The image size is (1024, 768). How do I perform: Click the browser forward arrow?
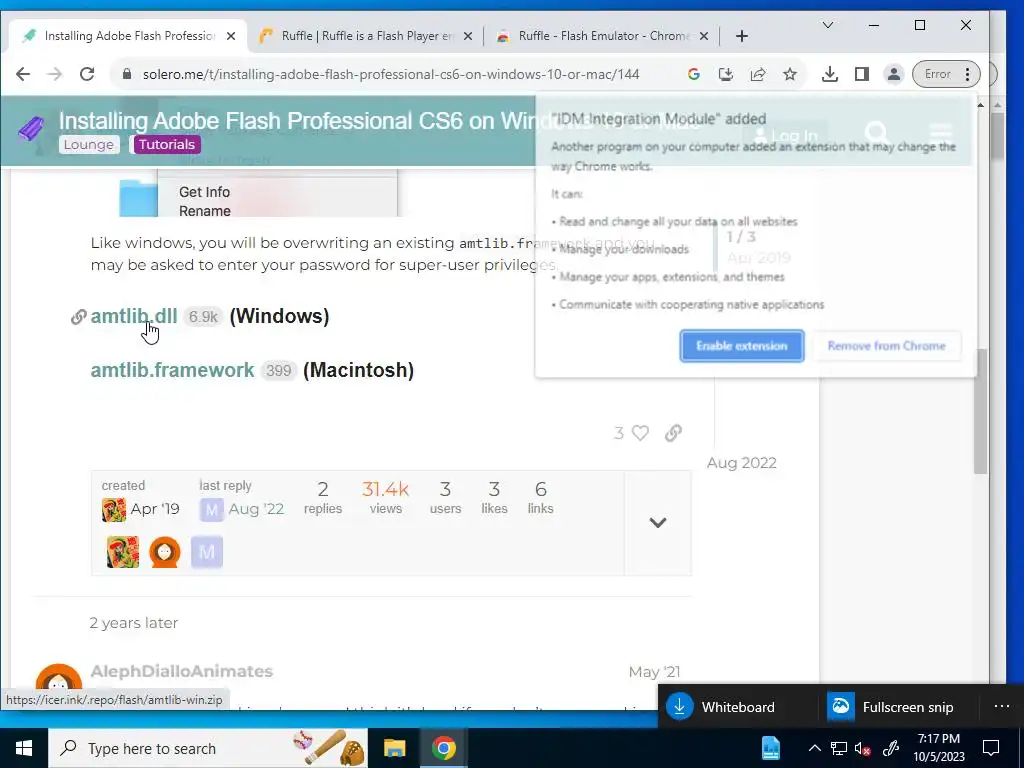tap(55, 74)
